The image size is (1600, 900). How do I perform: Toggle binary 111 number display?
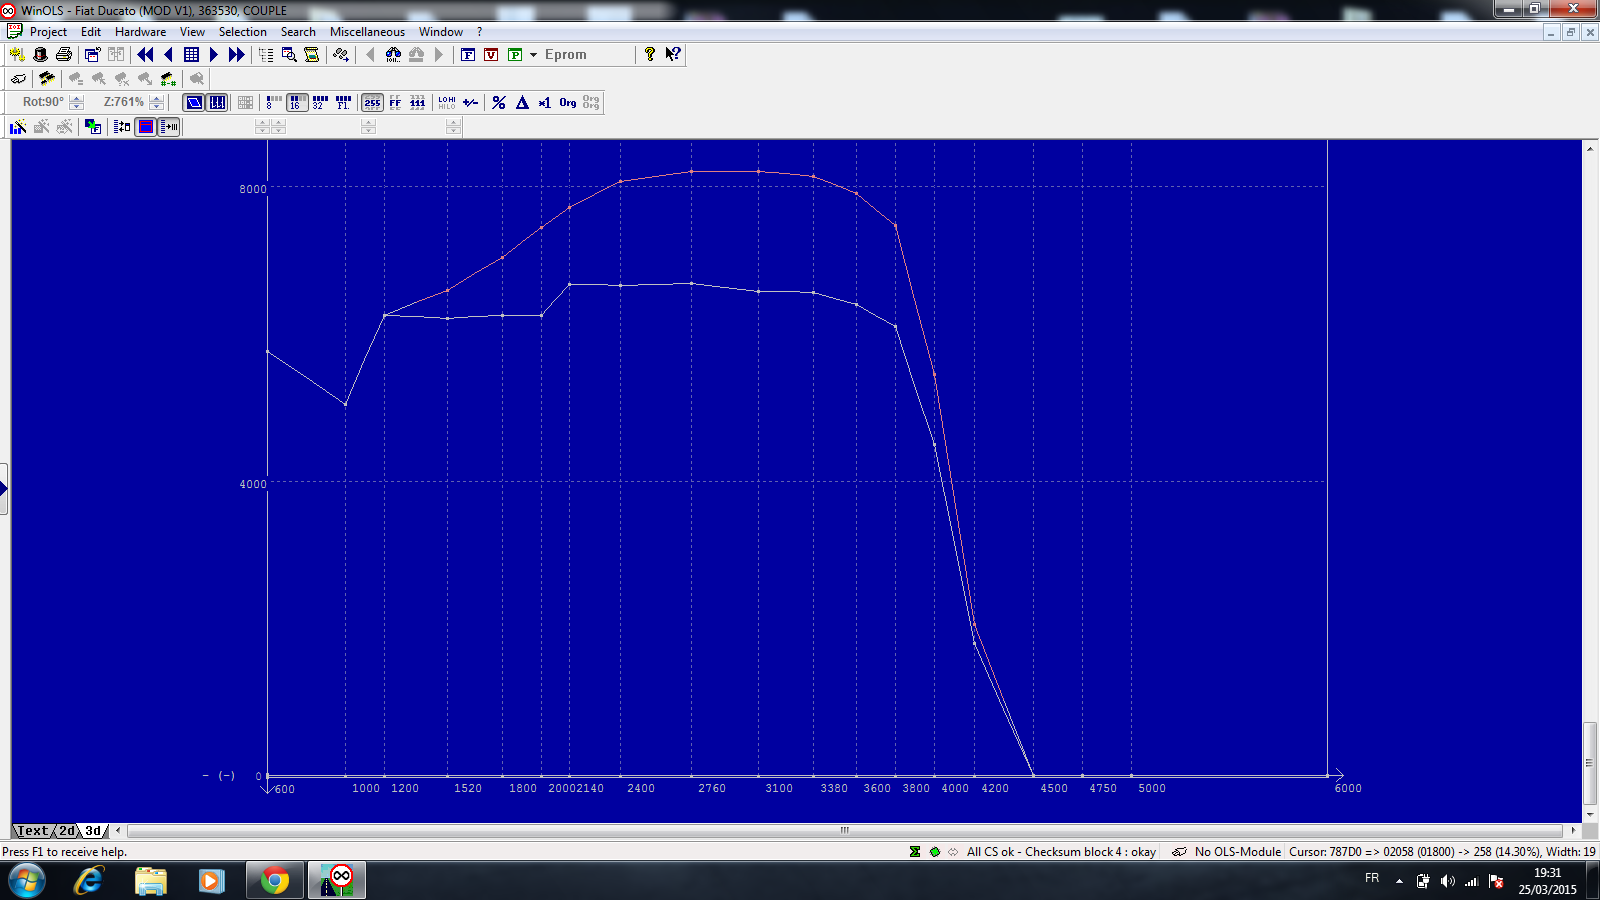pyautogui.click(x=418, y=102)
